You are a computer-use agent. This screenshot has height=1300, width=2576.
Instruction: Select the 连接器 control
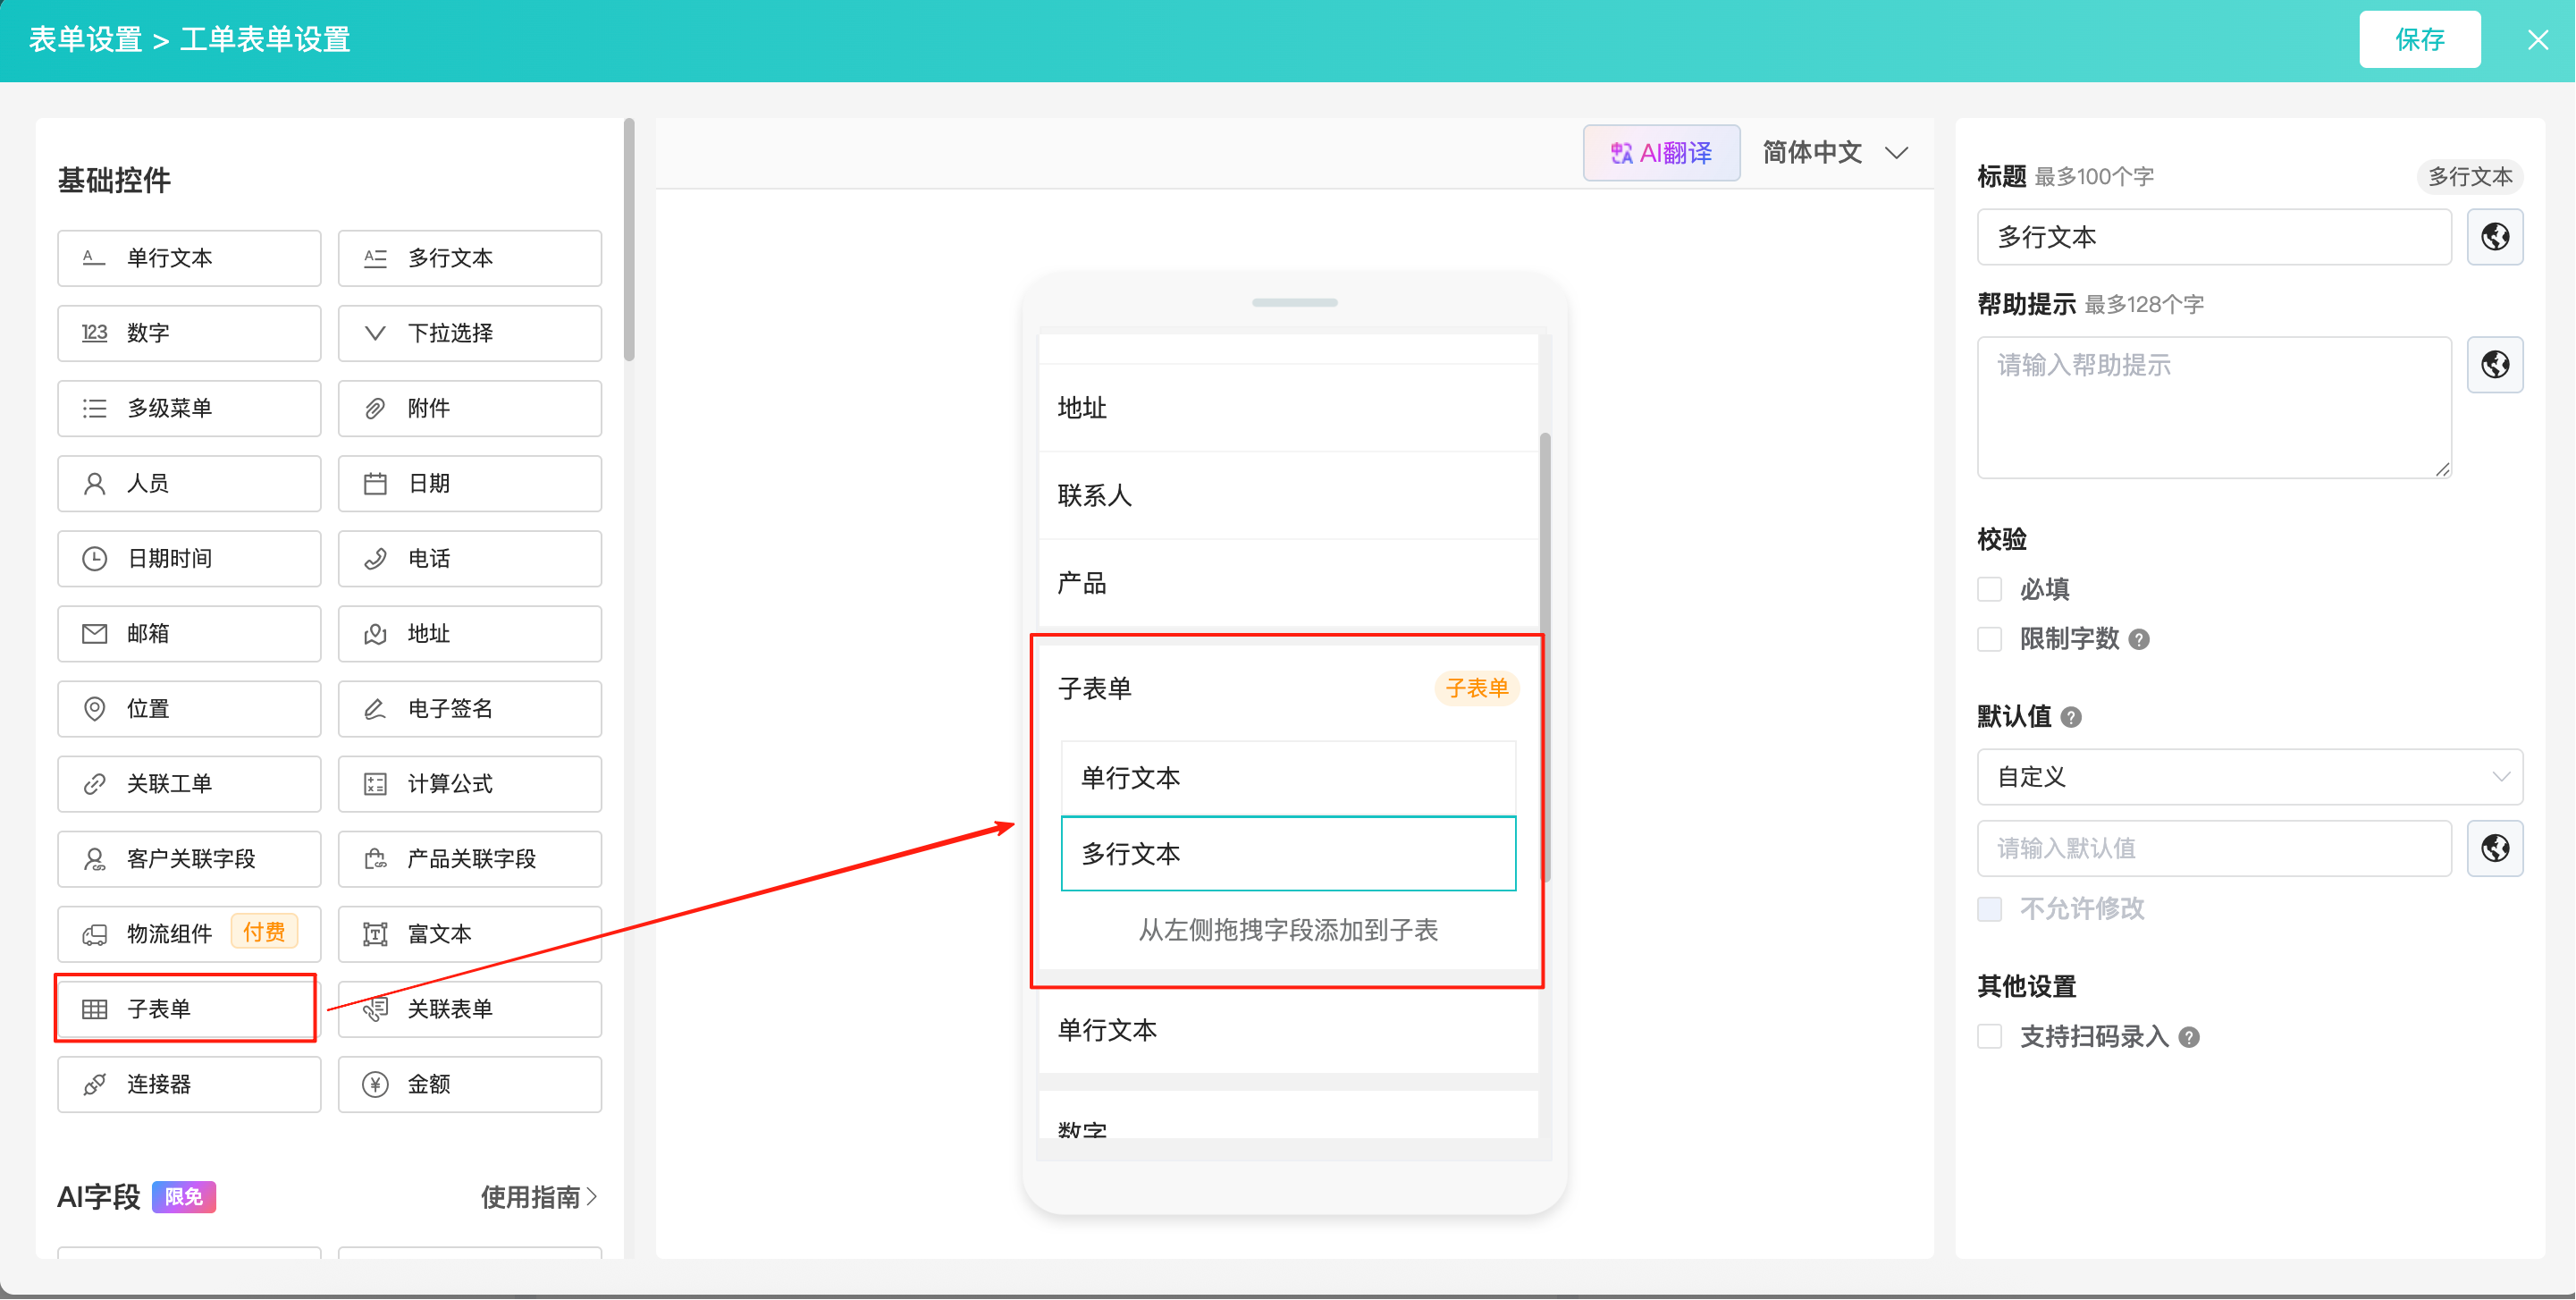coord(189,1084)
